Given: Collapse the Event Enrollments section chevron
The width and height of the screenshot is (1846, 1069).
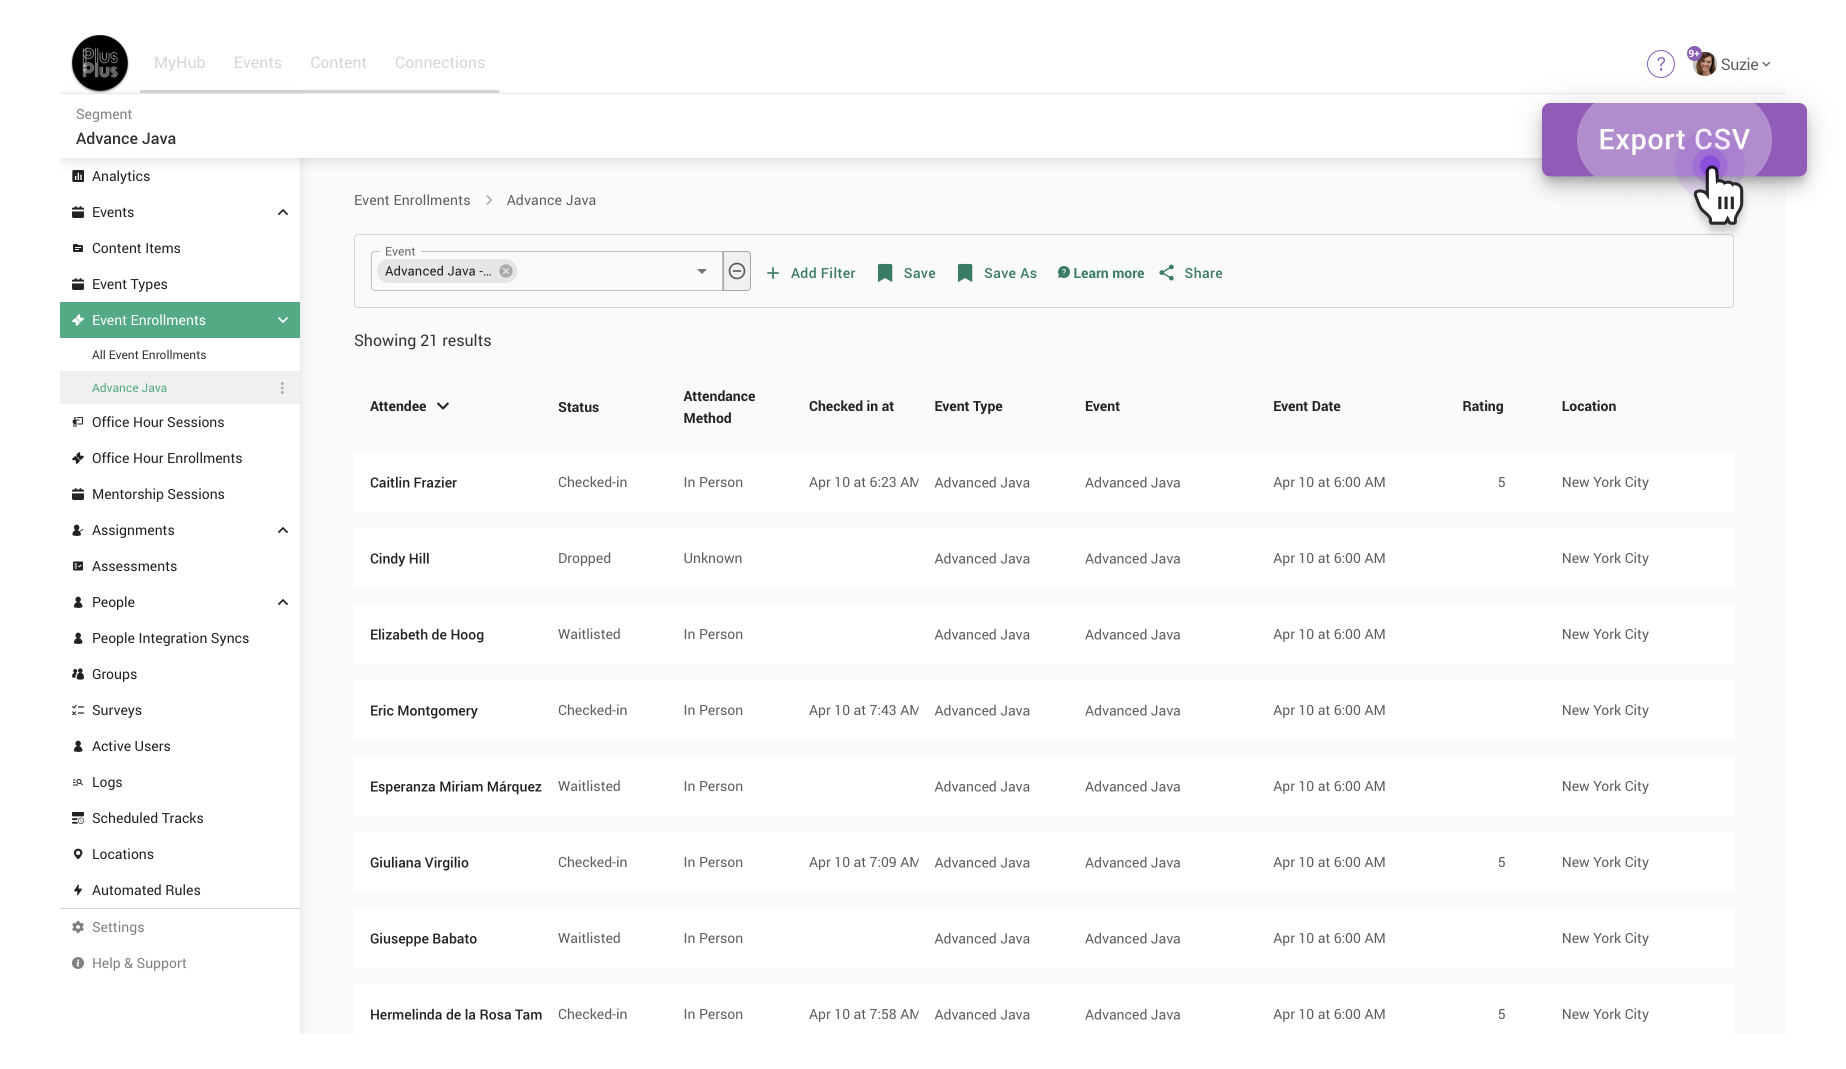Looking at the screenshot, I should tap(283, 320).
